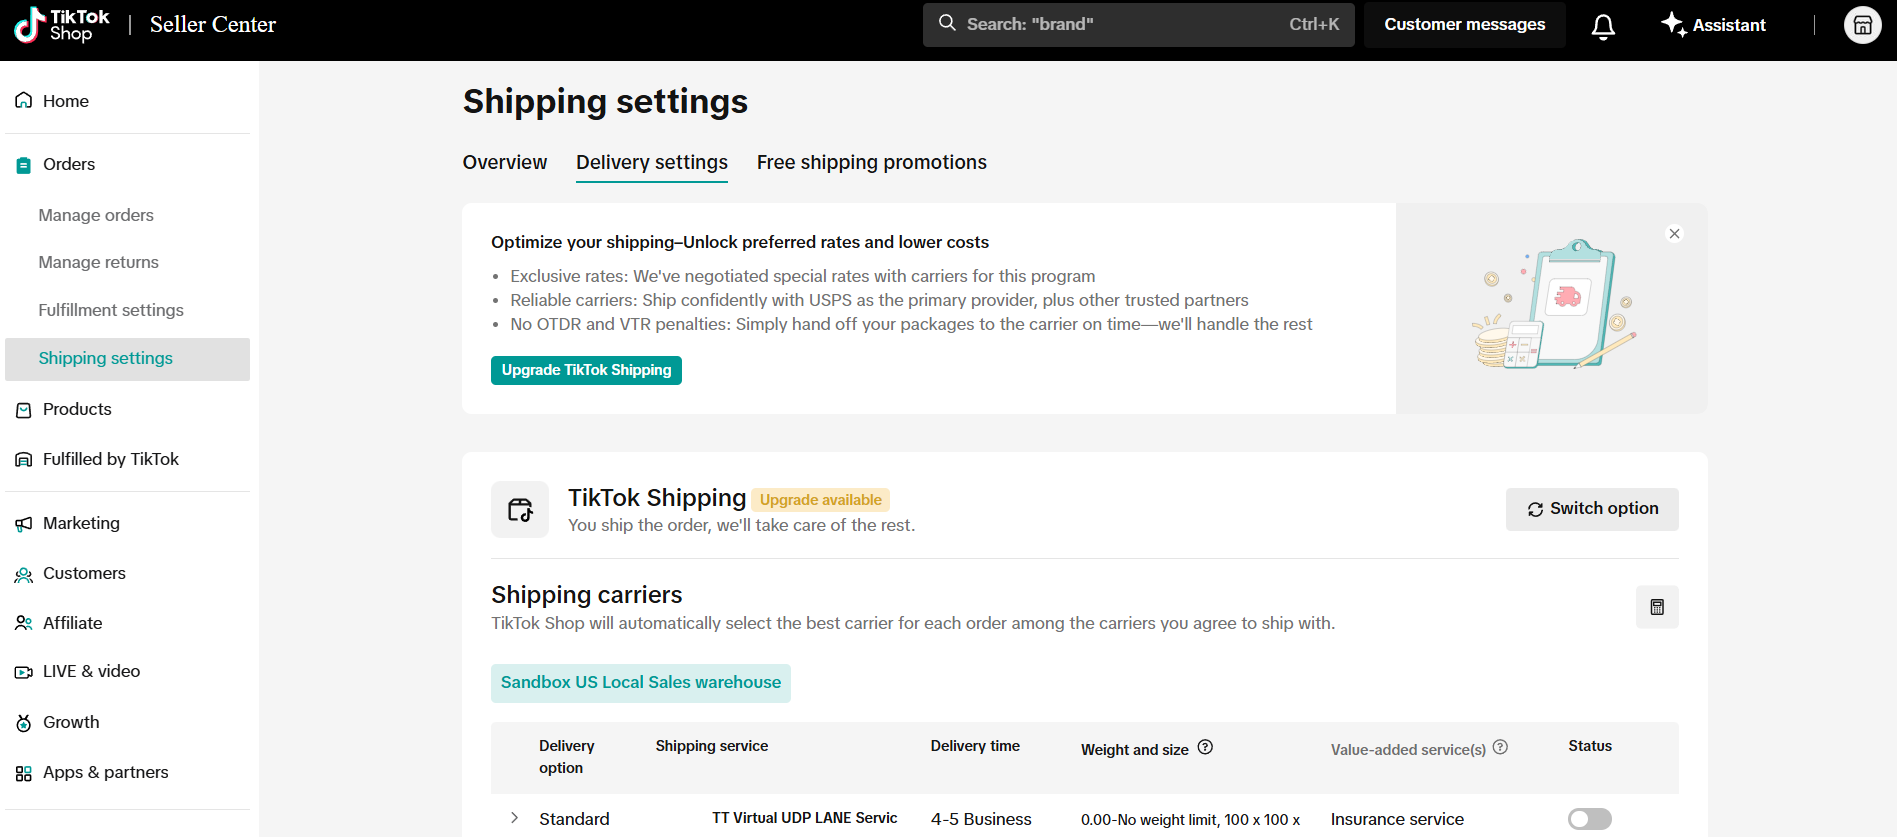Click the Shipping carriers heading

point(587,595)
